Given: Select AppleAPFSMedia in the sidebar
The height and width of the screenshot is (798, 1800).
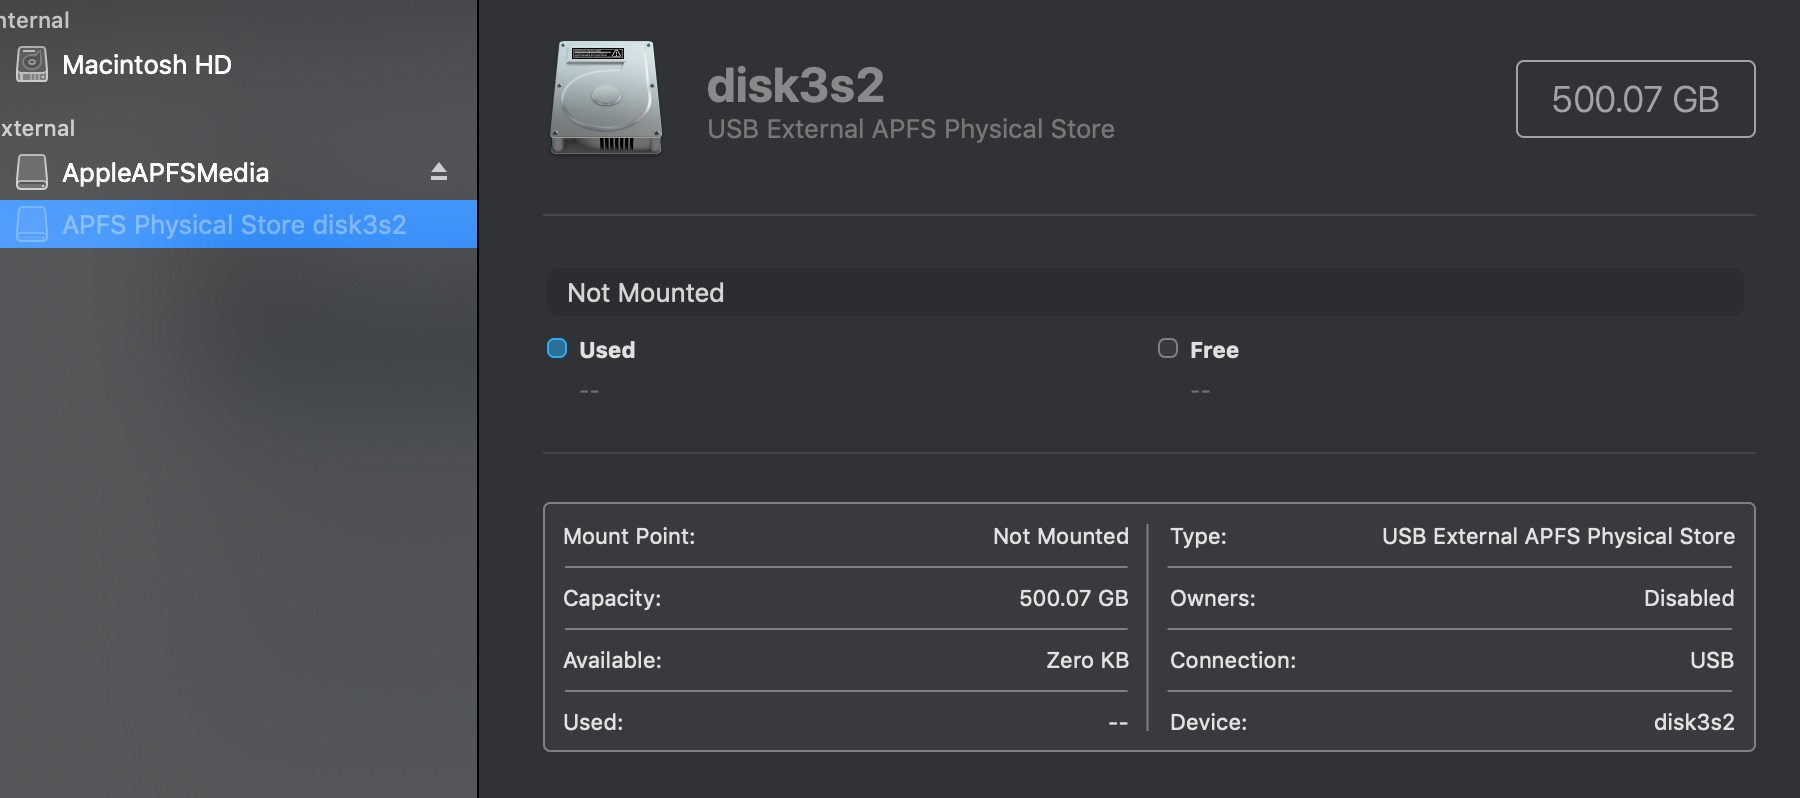Looking at the screenshot, I should 165,173.
